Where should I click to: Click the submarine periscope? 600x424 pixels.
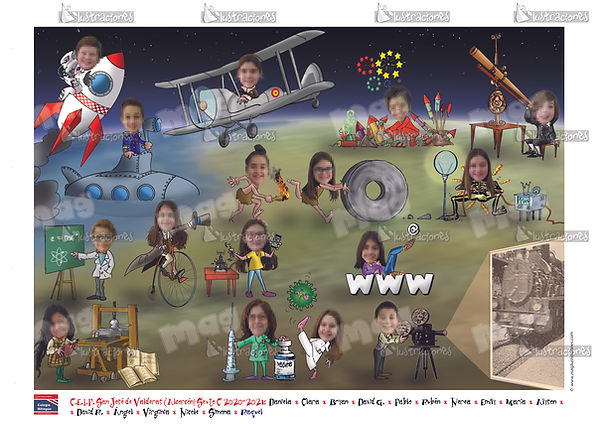(152, 128)
